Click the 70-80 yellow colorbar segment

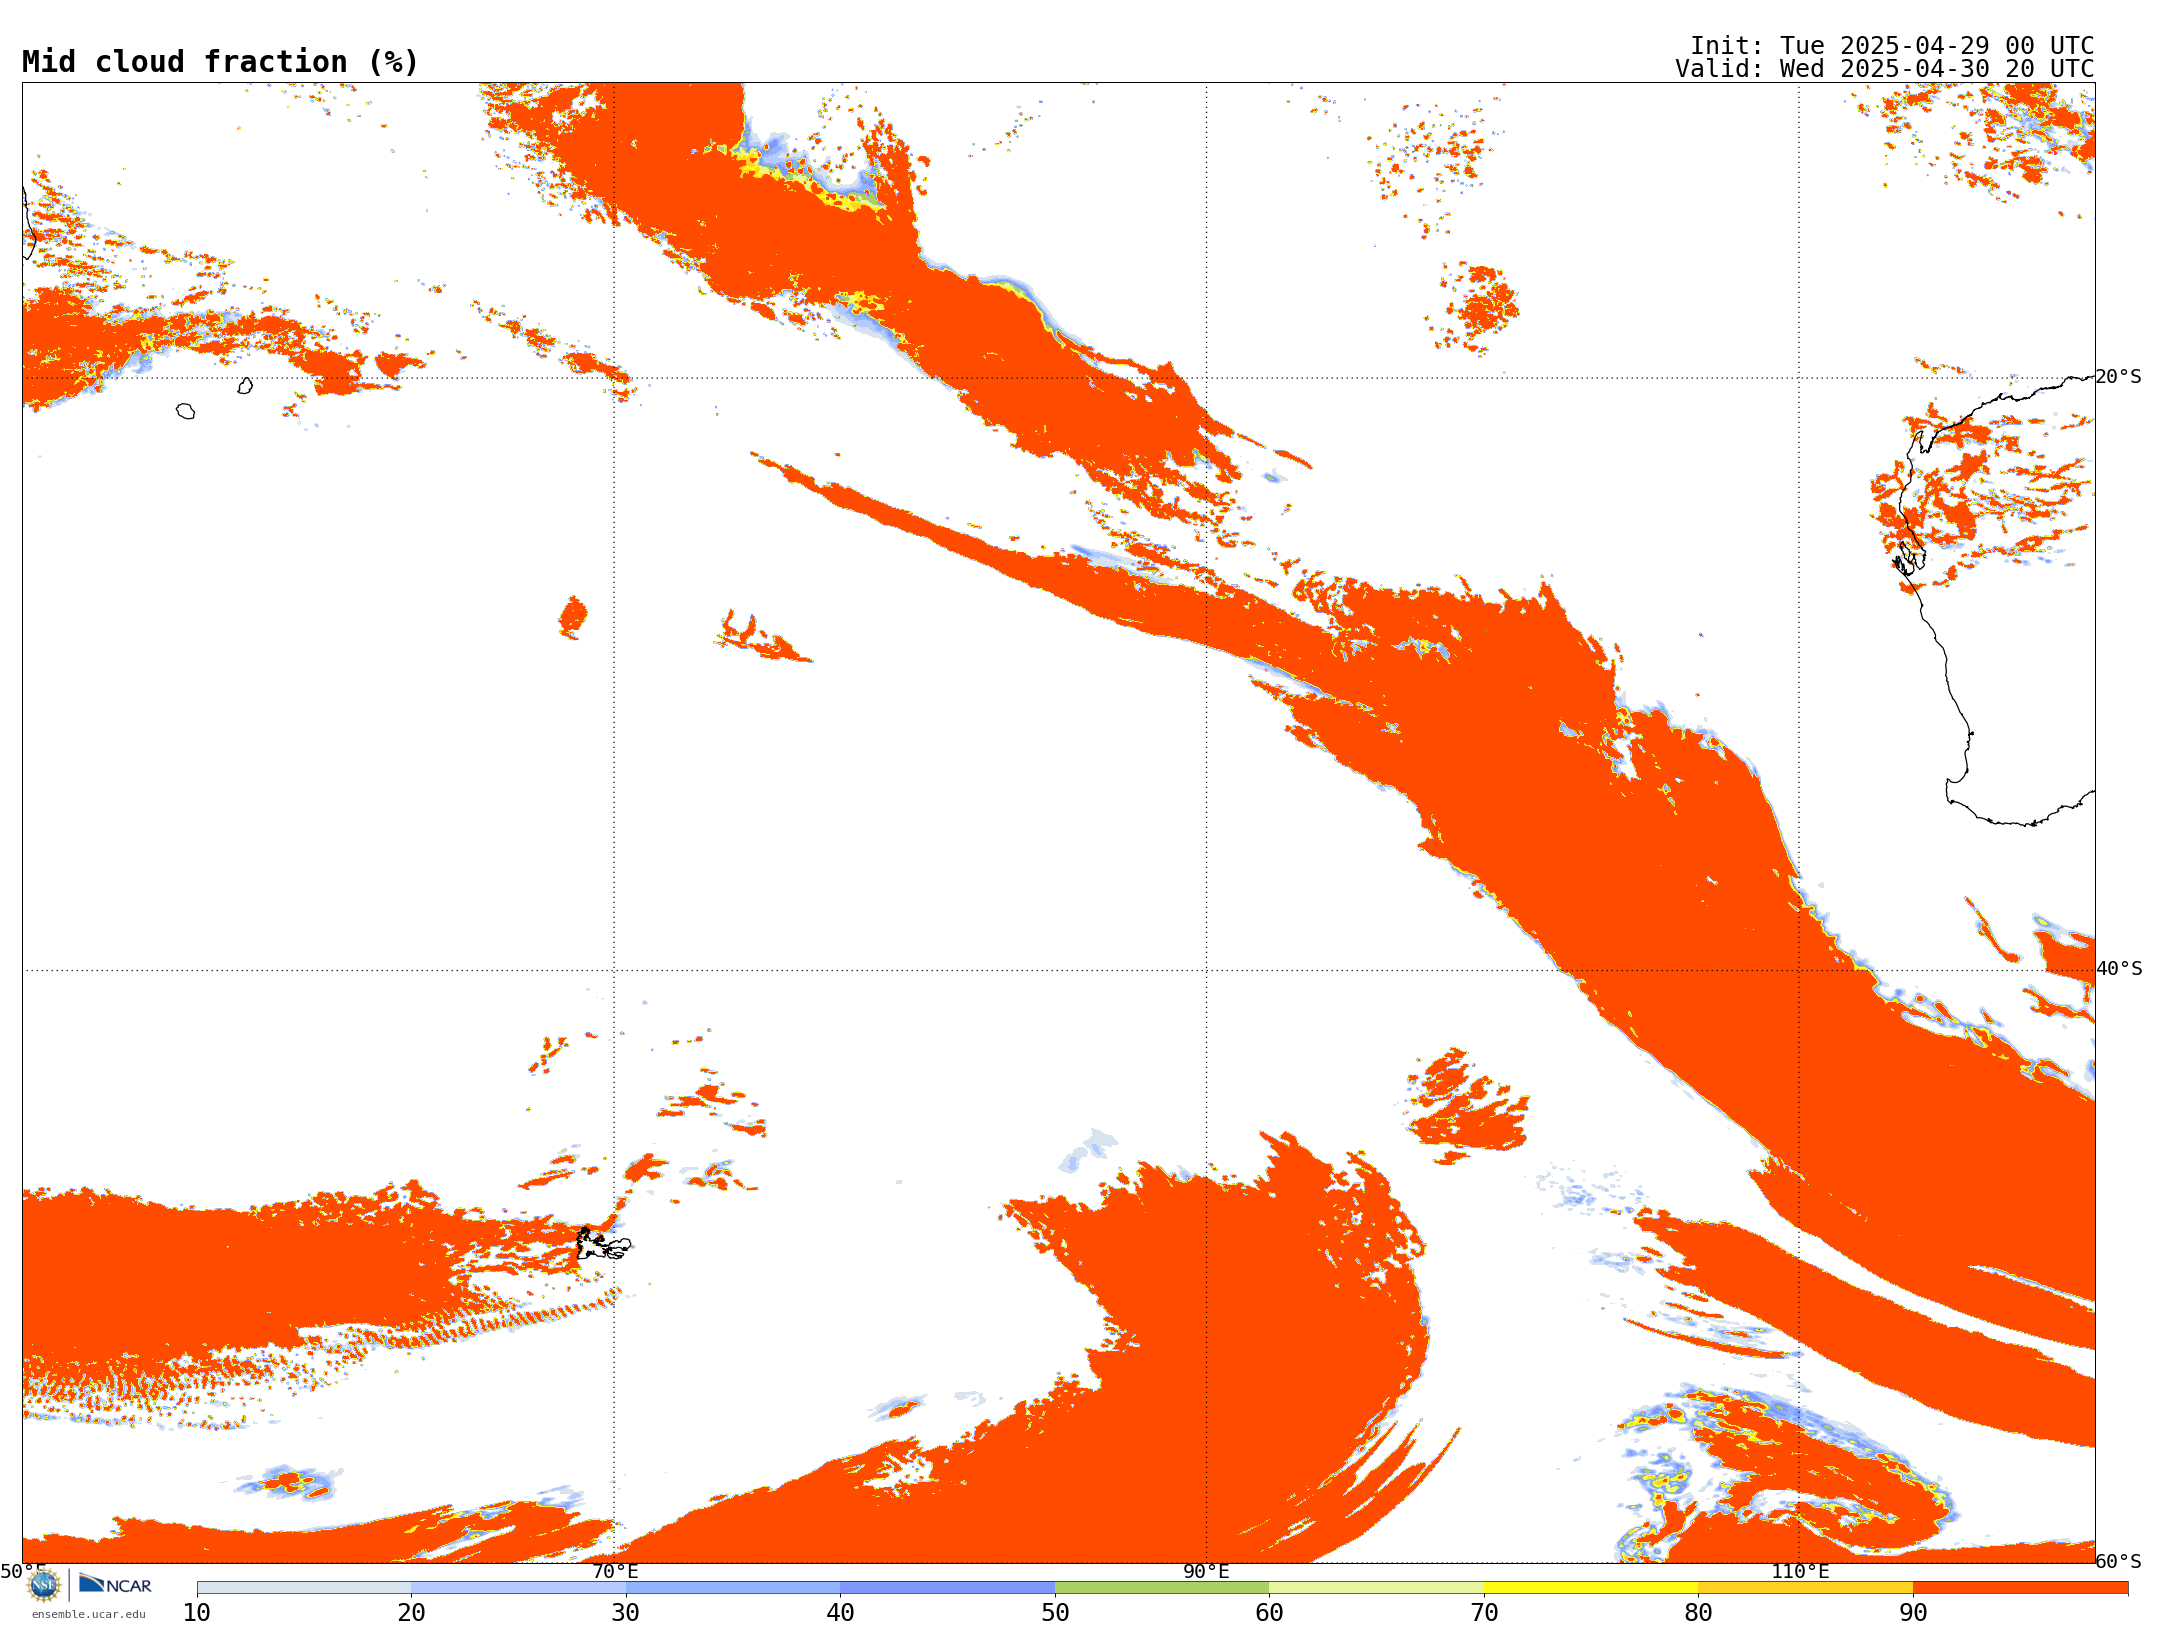[1591, 1588]
